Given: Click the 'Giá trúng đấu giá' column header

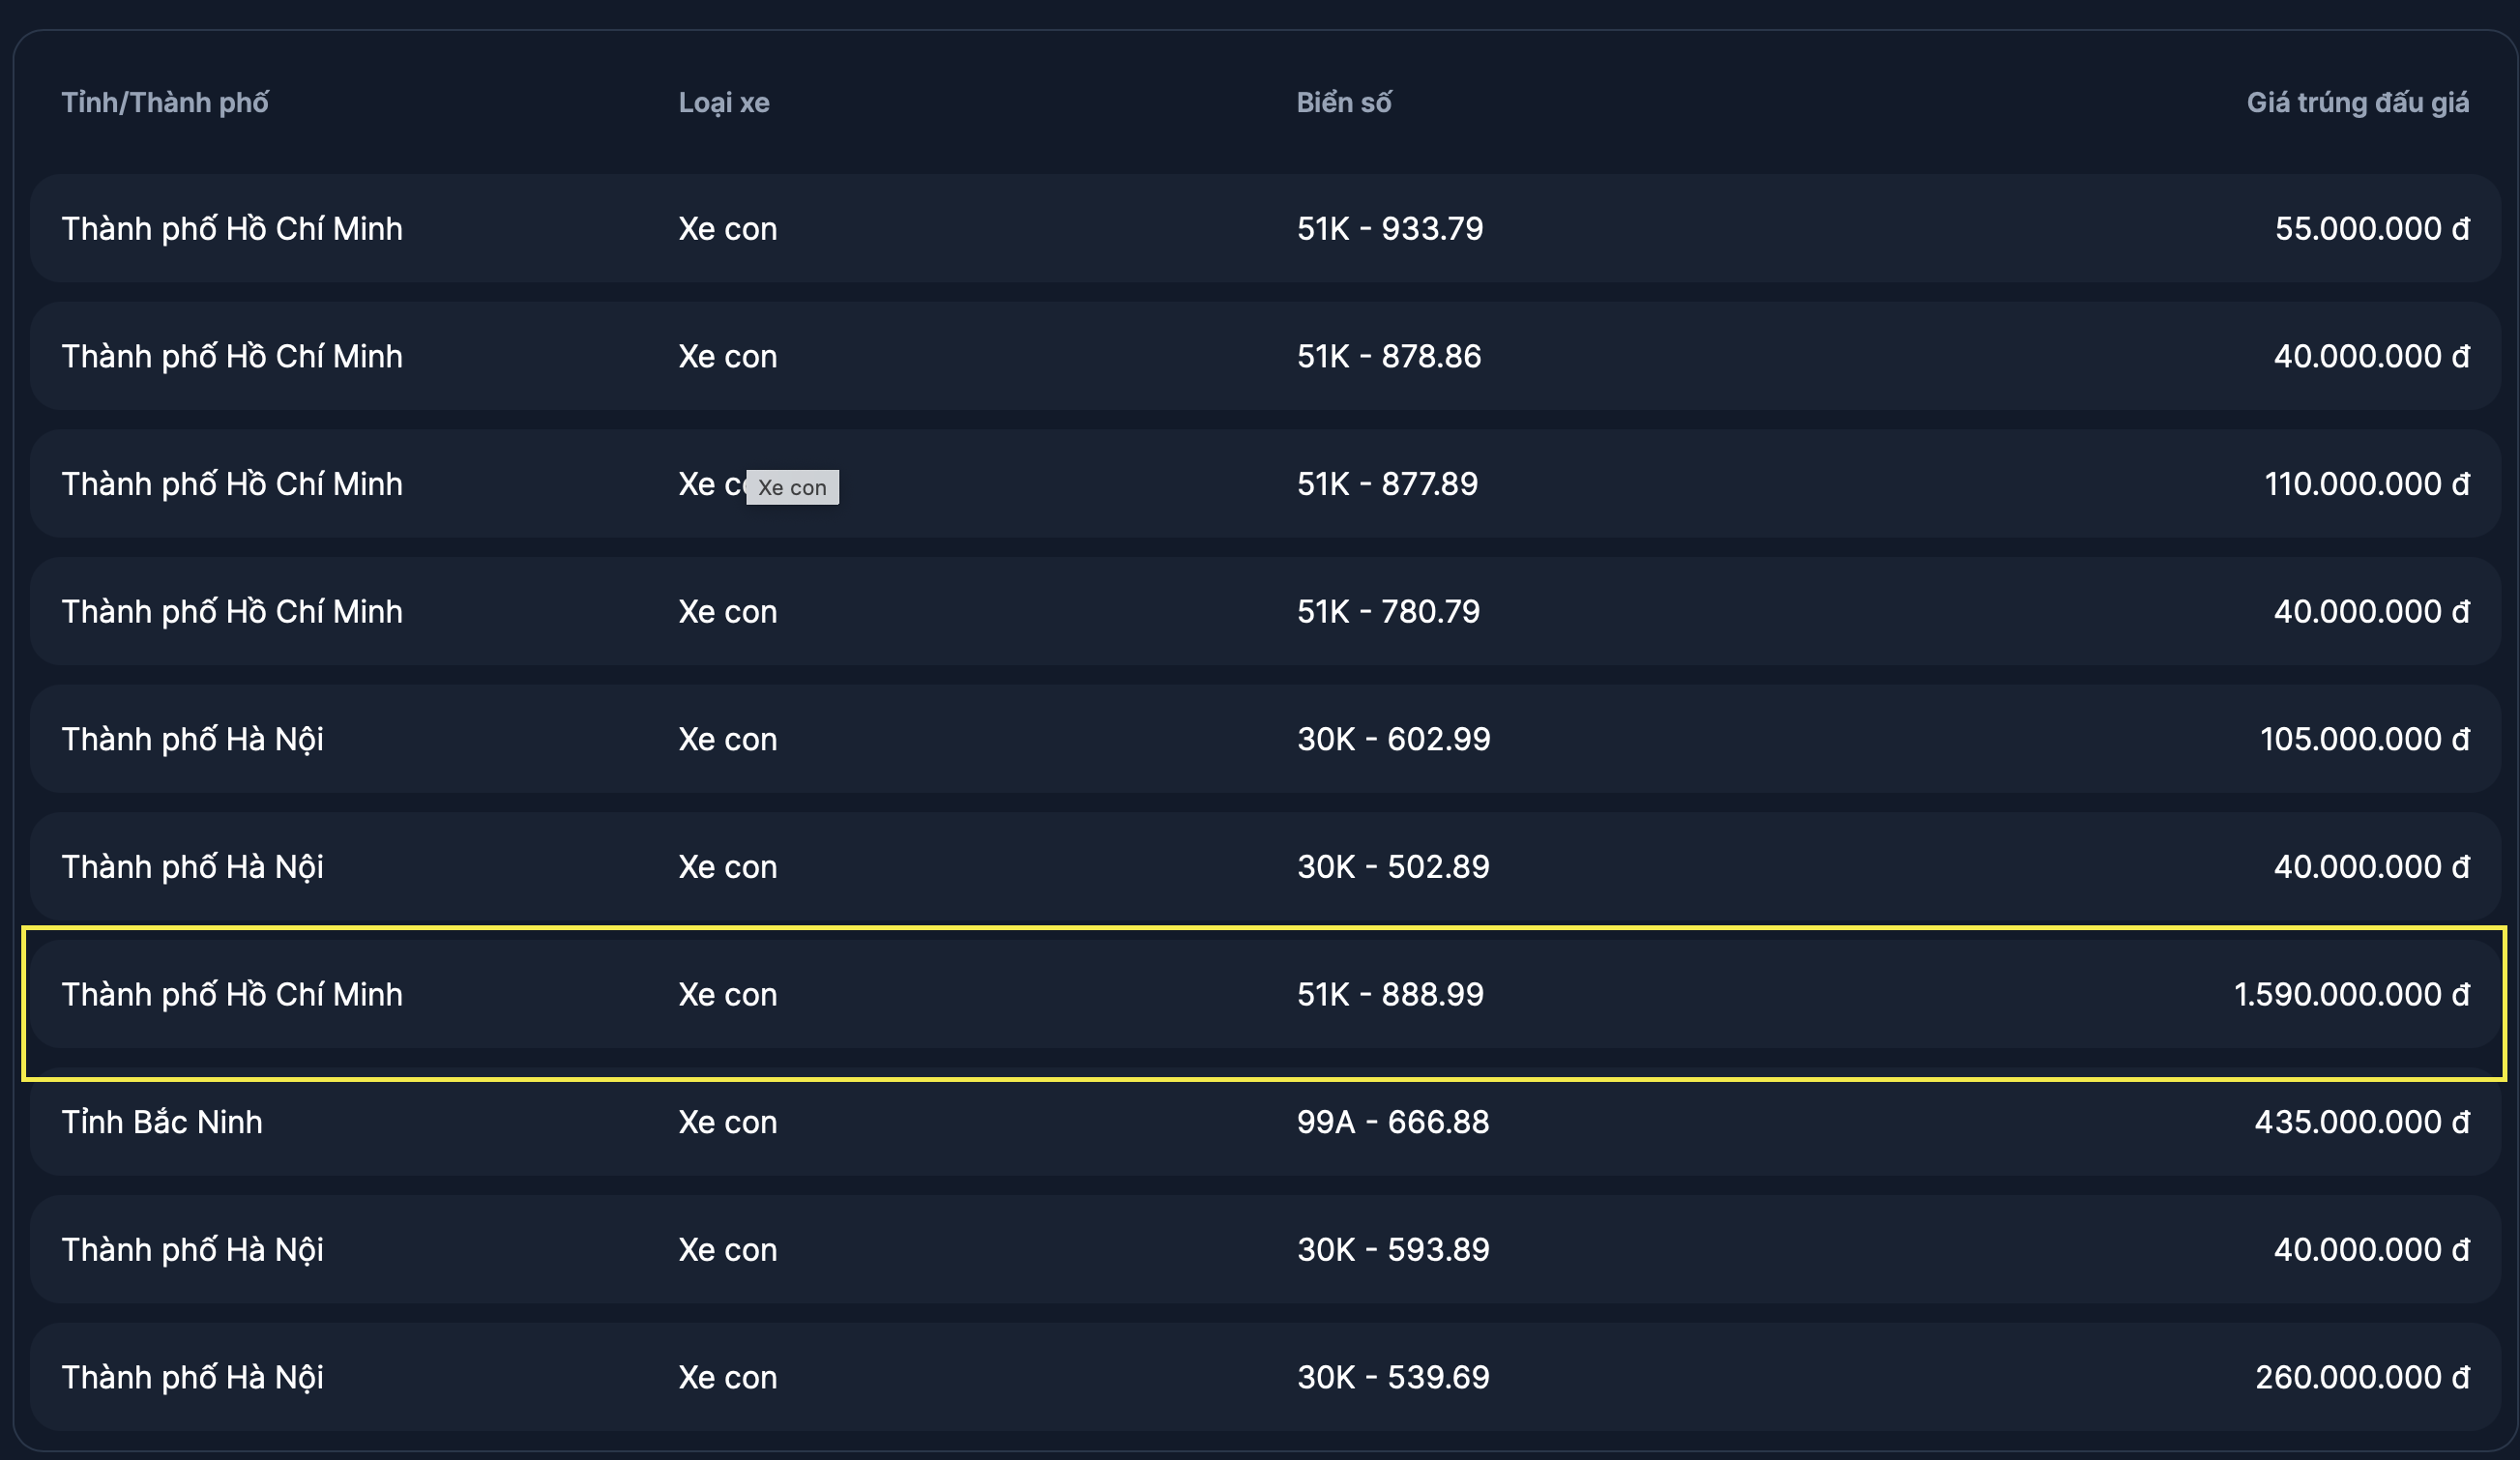Looking at the screenshot, I should coord(2357,102).
